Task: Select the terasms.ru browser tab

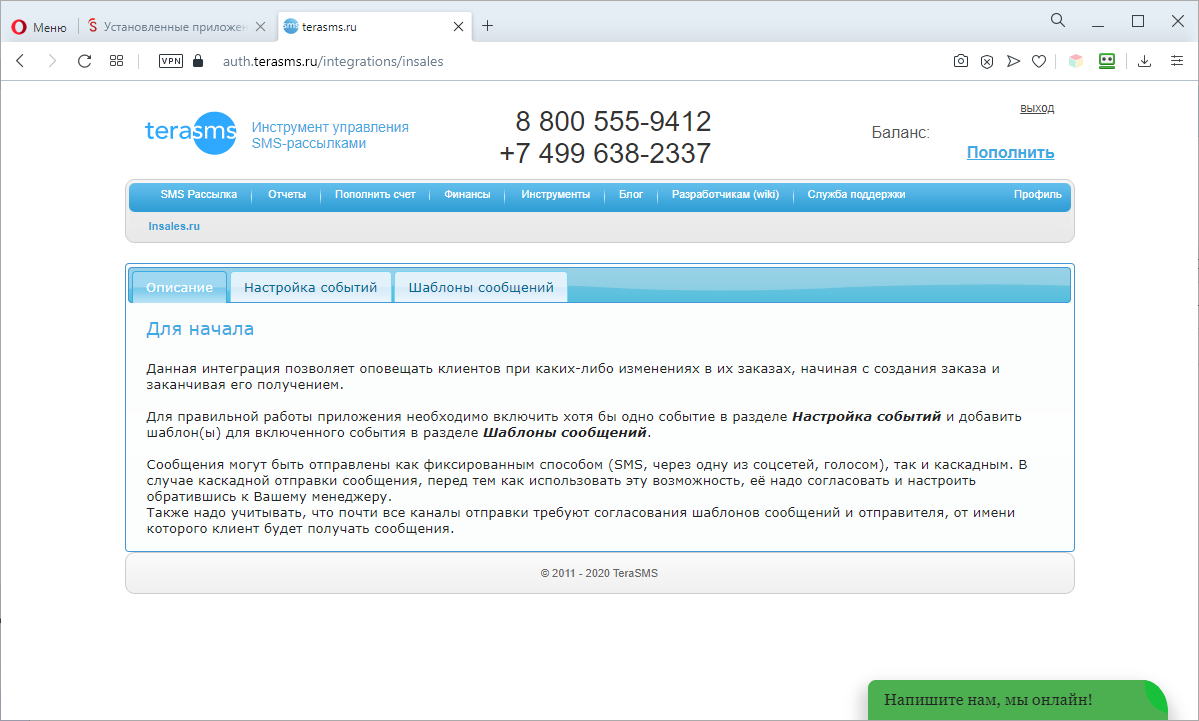Action: [375, 27]
